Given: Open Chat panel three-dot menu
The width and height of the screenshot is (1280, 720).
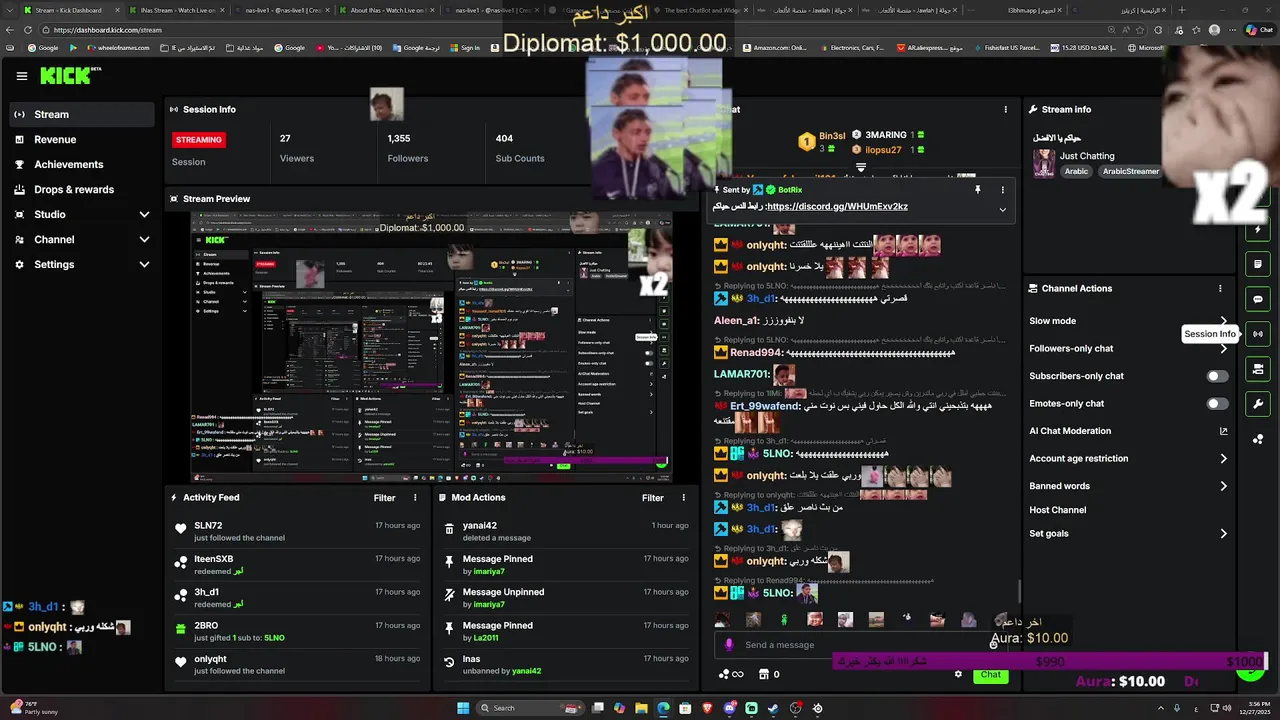Looking at the screenshot, I should [1006, 109].
